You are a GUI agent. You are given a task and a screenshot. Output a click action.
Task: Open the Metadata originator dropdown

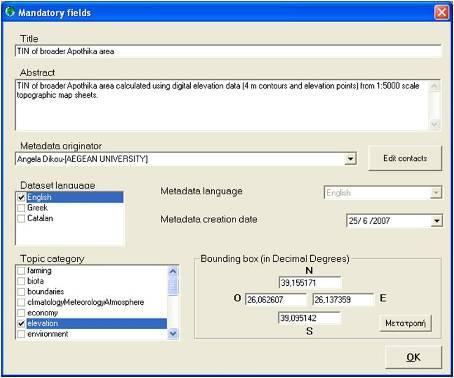pos(350,159)
